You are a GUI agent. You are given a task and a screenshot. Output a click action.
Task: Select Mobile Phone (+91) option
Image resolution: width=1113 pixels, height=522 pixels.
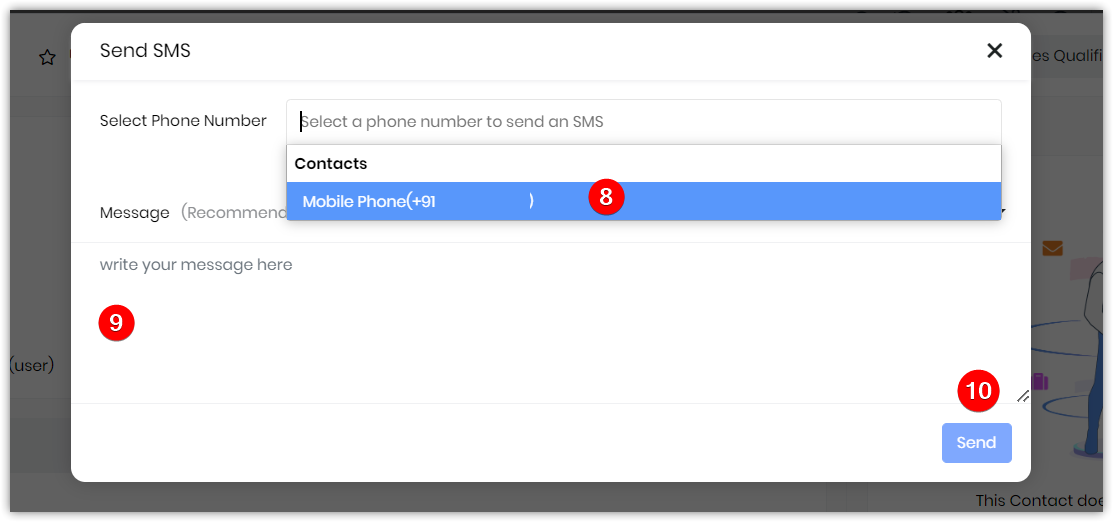click(644, 201)
